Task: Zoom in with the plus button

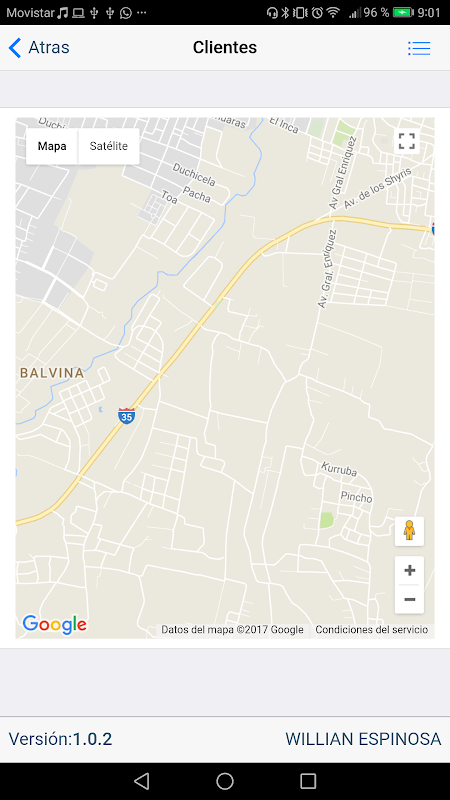Action: (409, 570)
